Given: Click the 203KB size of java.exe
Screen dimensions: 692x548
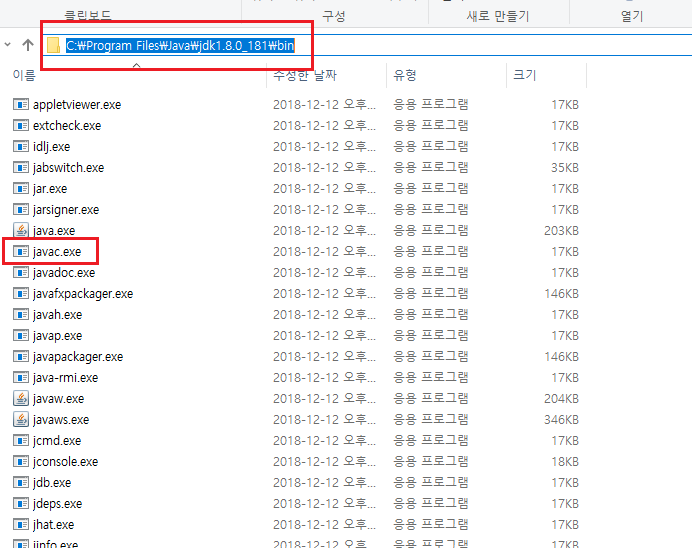Looking at the screenshot, I should tap(561, 231).
